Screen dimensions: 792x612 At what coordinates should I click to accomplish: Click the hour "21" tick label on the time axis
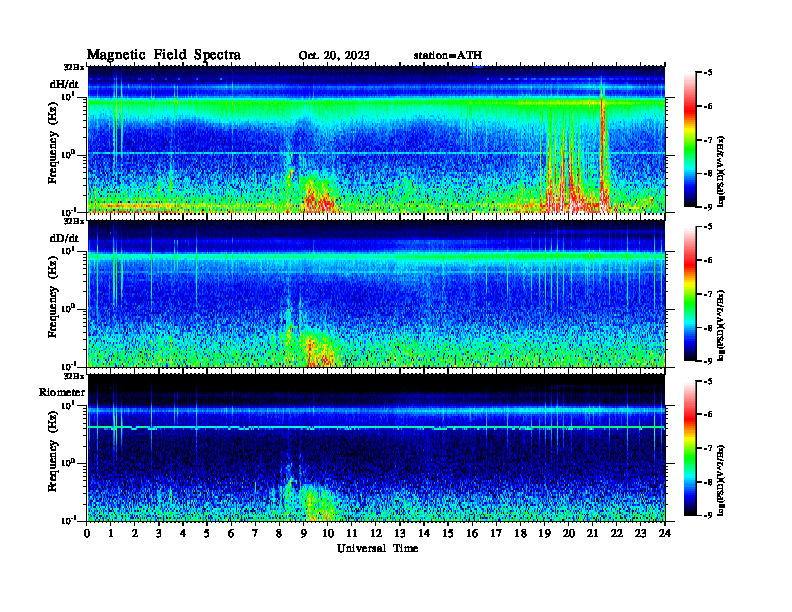tap(592, 533)
